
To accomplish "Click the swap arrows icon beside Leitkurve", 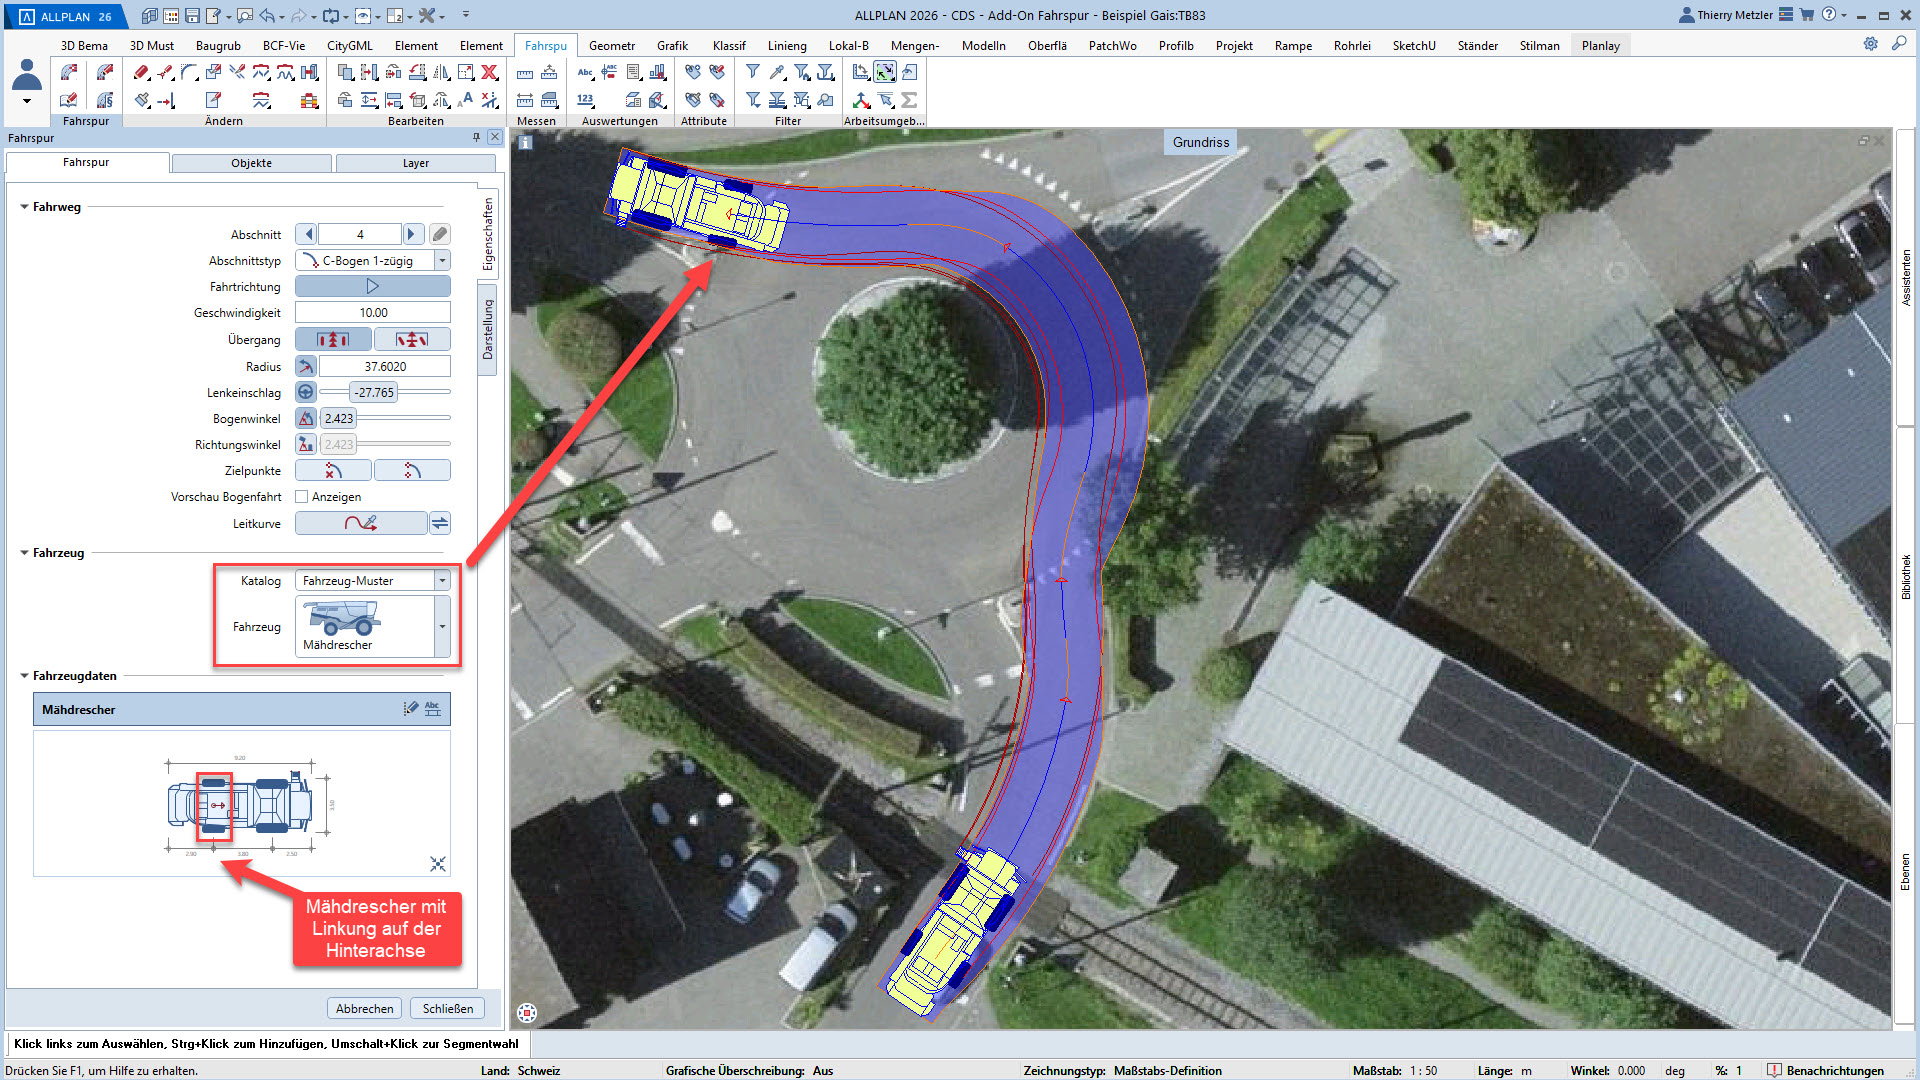I will click(x=440, y=523).
